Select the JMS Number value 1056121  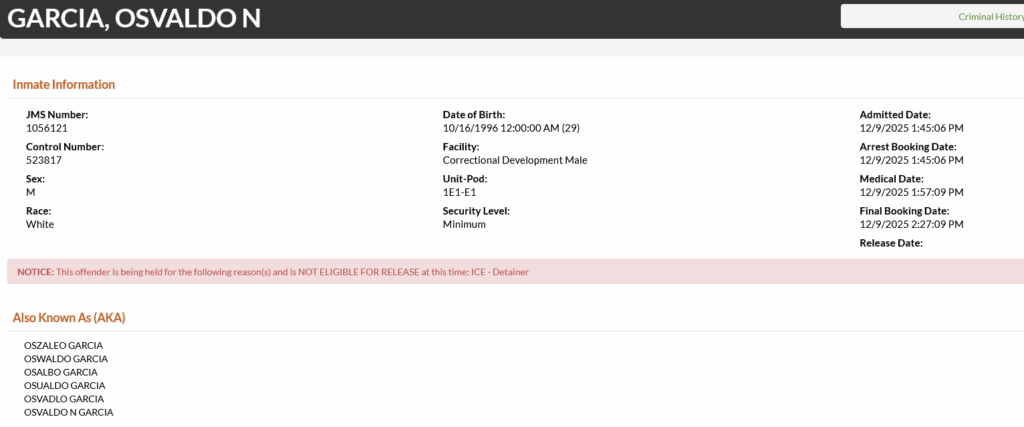[47, 128]
